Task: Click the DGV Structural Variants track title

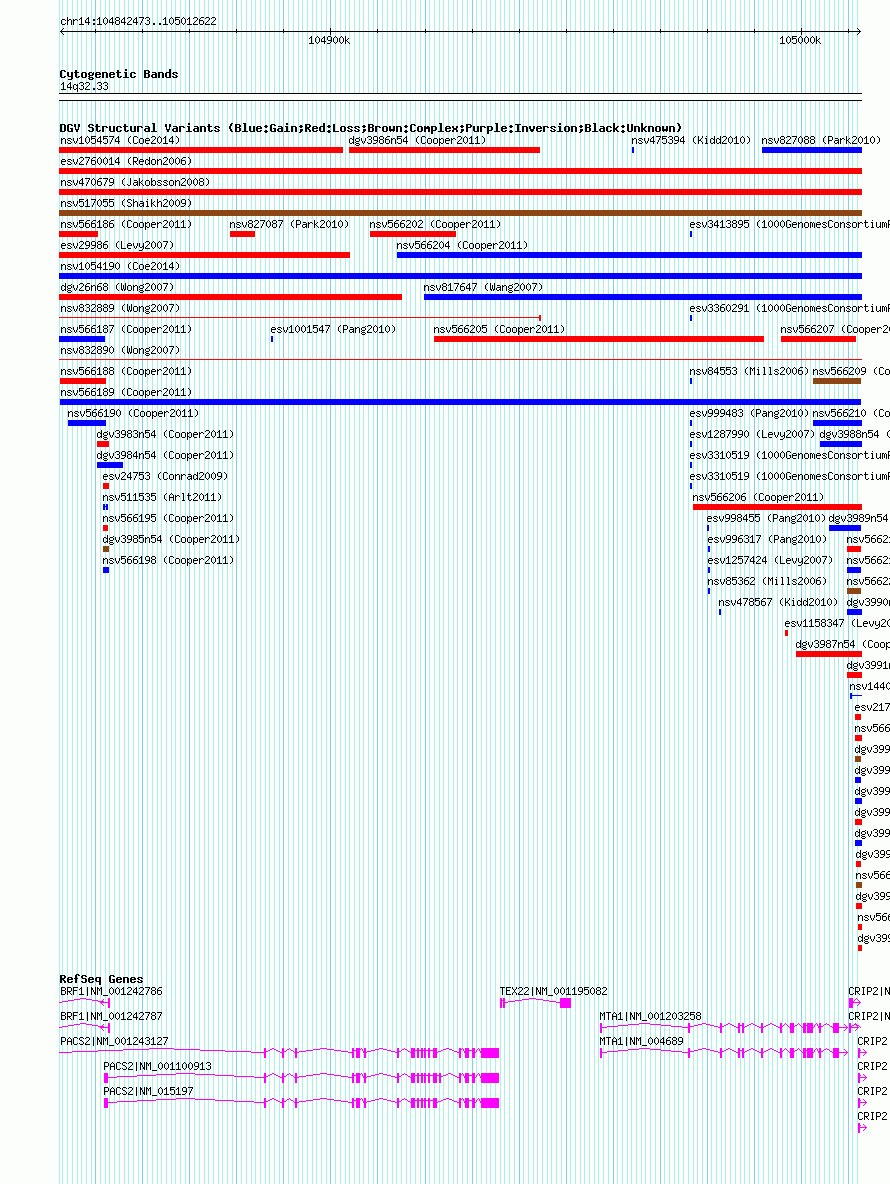Action: [x=371, y=128]
